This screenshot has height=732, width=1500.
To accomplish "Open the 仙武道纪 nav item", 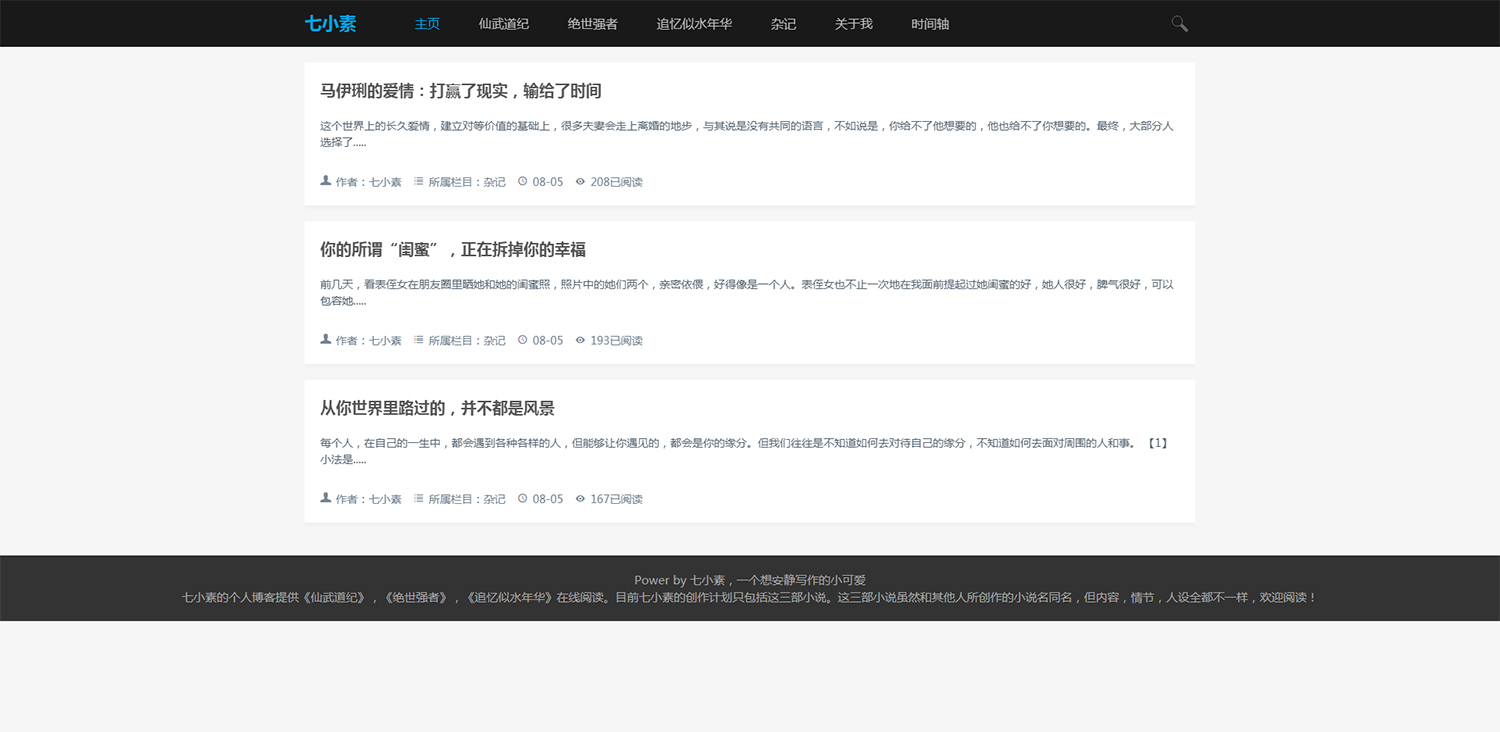I will (504, 24).
